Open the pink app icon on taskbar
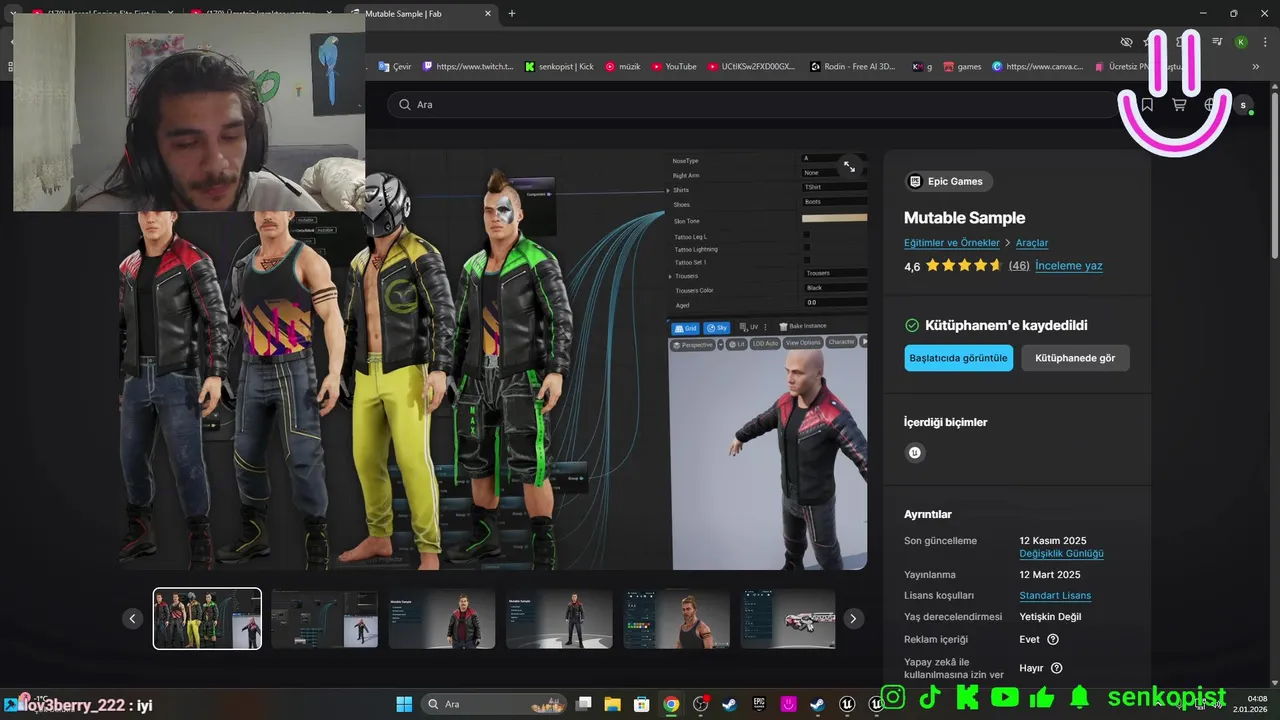 click(789, 704)
